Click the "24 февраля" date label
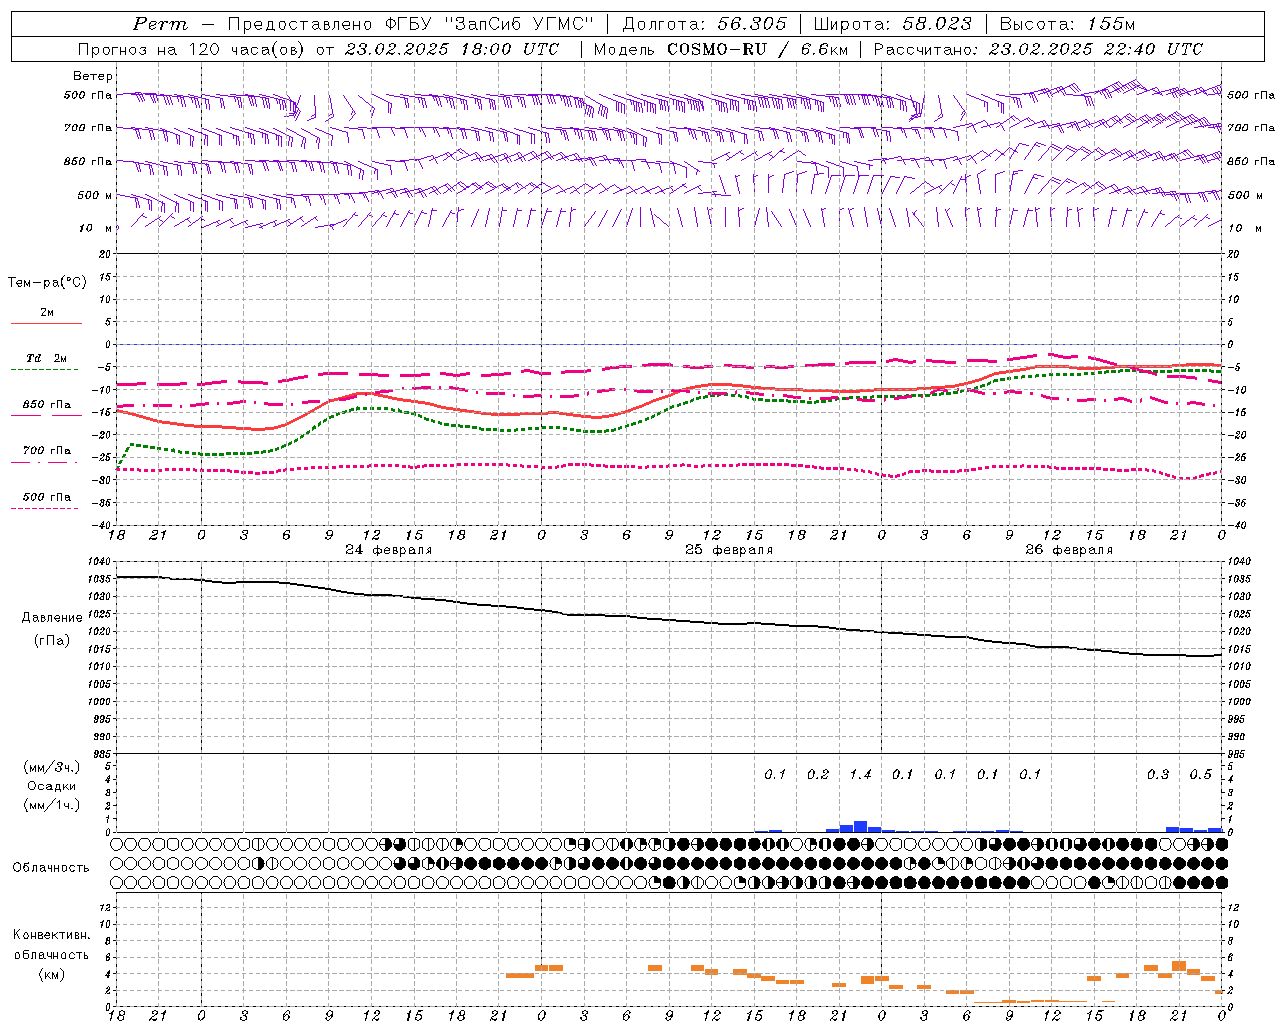This screenshot has height=1024, width=1280. [389, 550]
